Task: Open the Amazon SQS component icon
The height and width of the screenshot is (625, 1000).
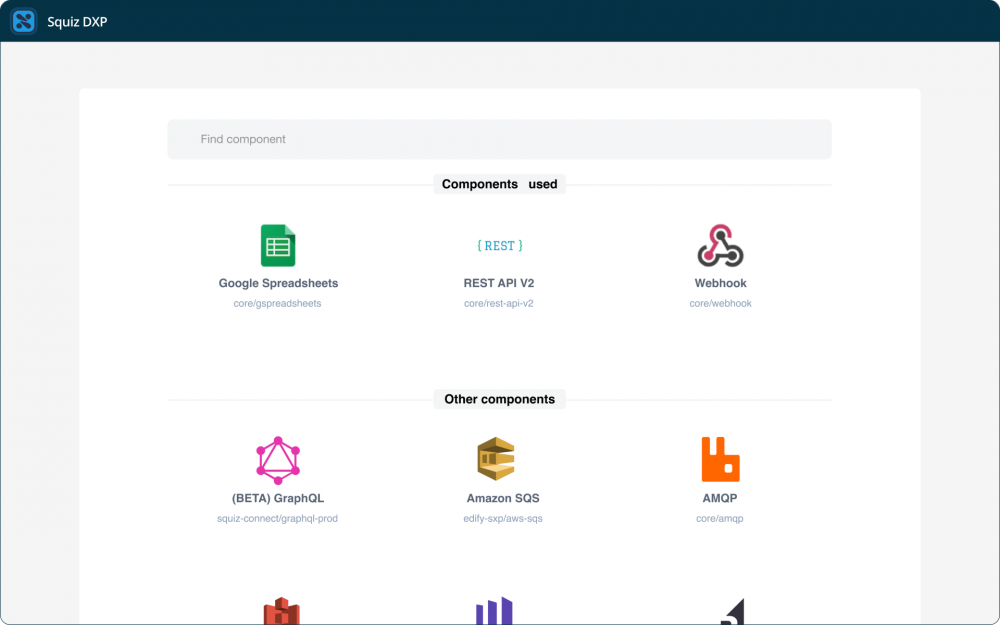Action: coord(495,460)
